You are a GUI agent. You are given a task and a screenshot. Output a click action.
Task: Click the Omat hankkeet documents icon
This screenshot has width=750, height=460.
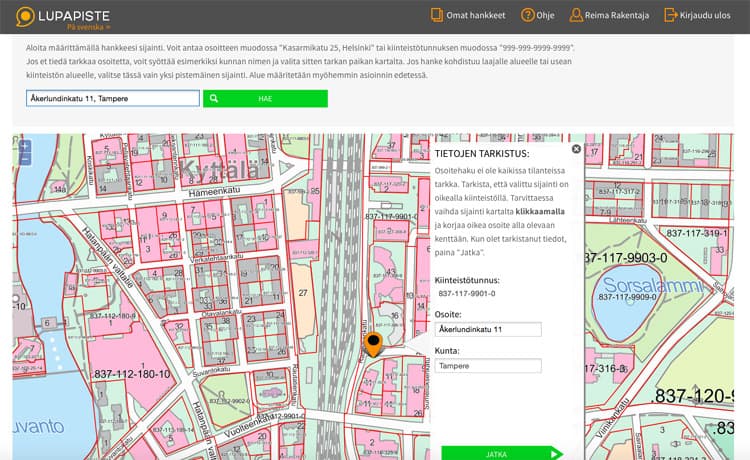pos(436,15)
